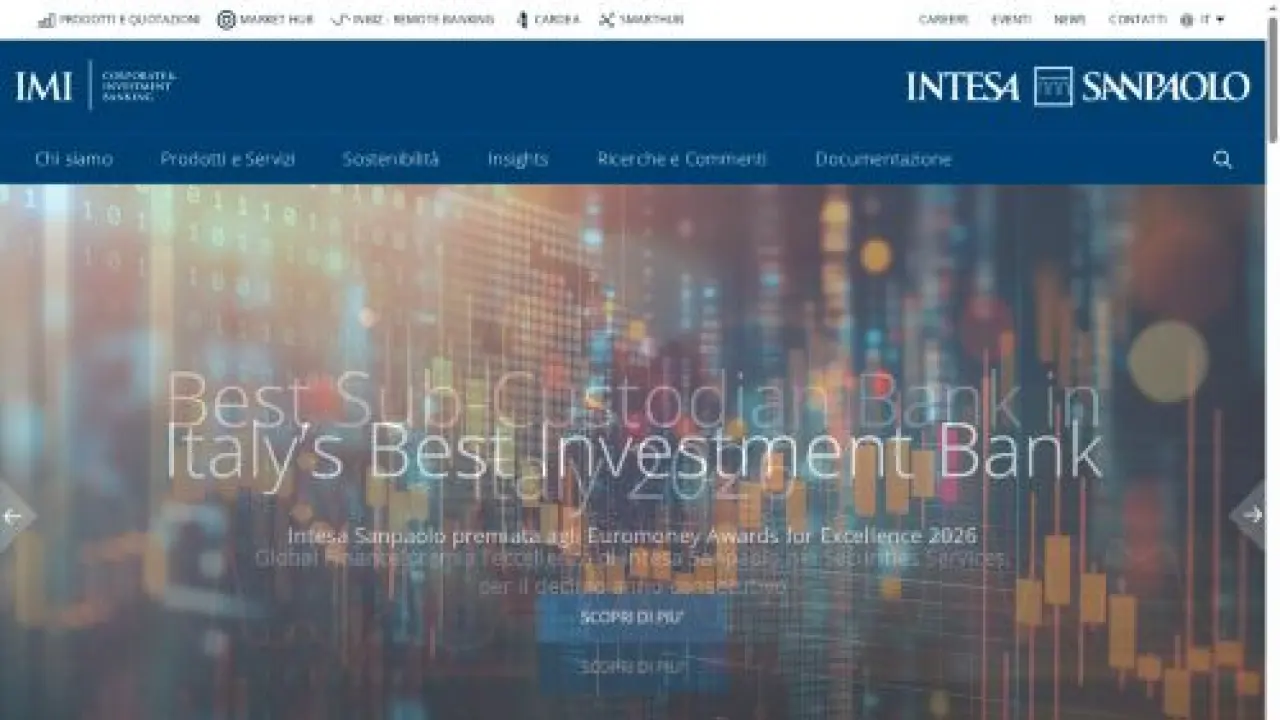Open the Market Hub link
This screenshot has width=1280, height=720.
click(278, 19)
